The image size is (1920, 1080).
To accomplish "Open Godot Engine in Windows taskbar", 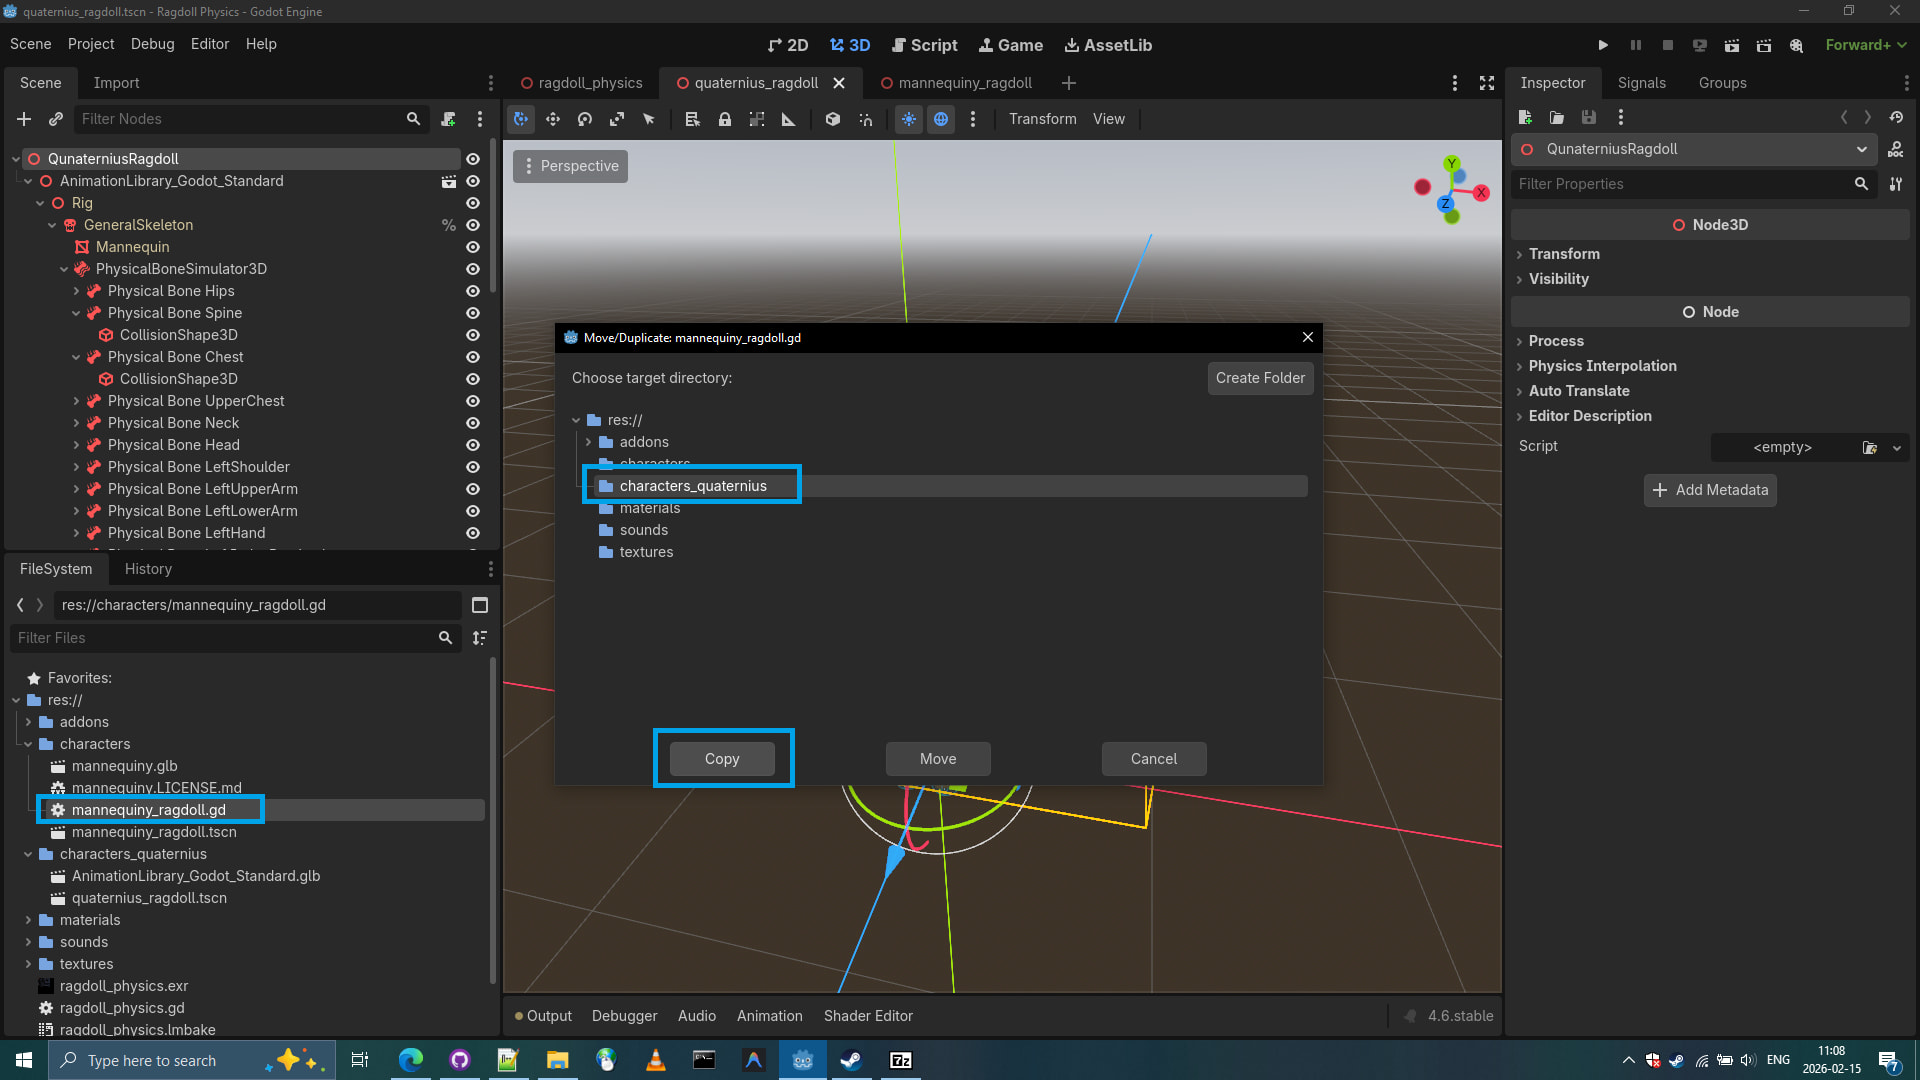I will 802,1060.
